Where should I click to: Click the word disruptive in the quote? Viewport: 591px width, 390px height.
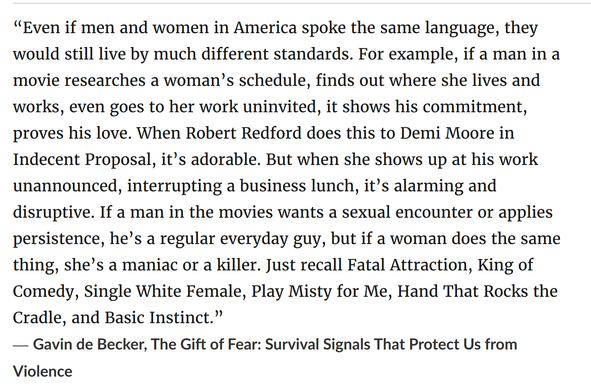pos(51,213)
